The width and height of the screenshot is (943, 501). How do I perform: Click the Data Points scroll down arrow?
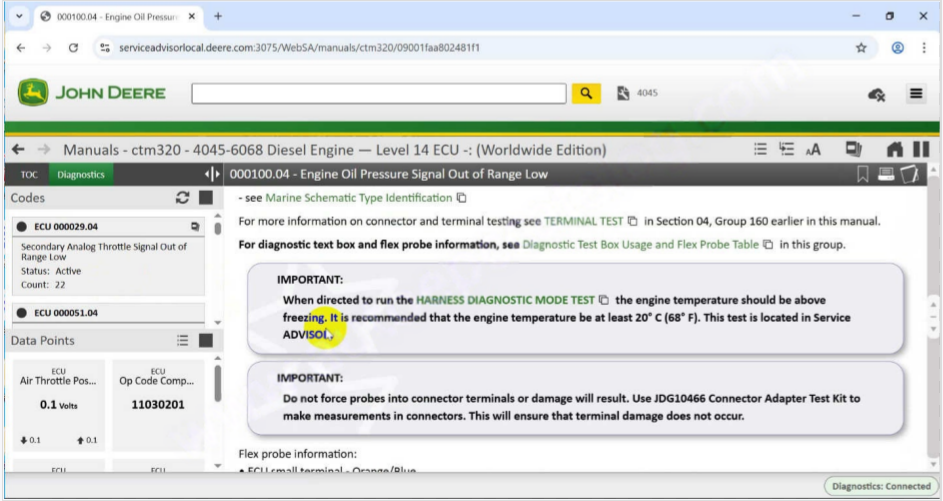217,466
